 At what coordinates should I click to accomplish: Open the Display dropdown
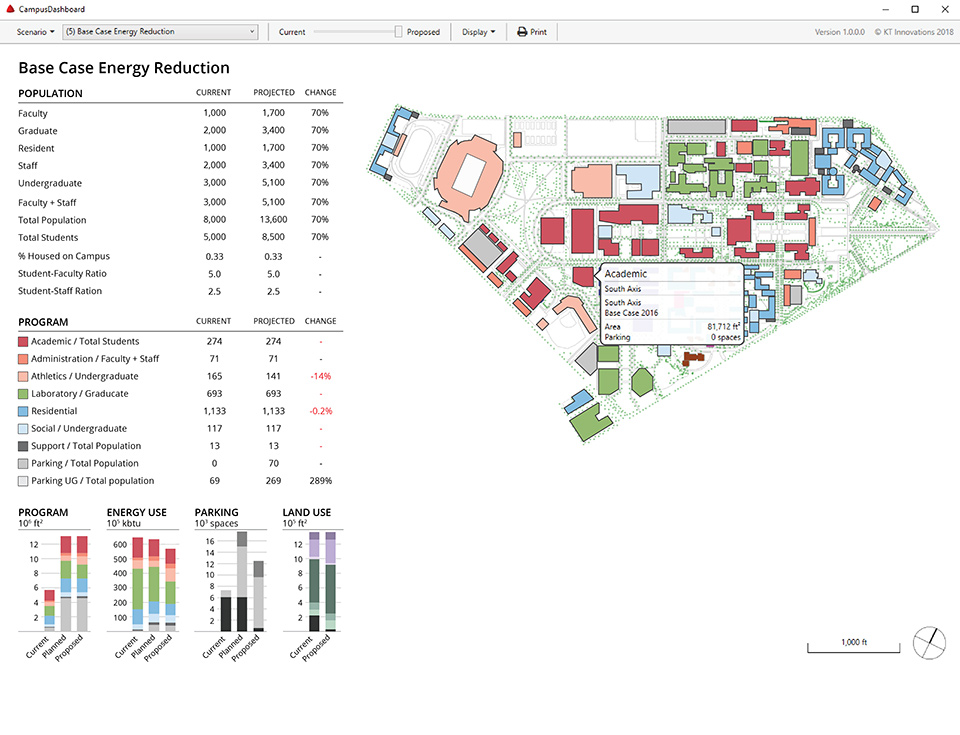(478, 31)
